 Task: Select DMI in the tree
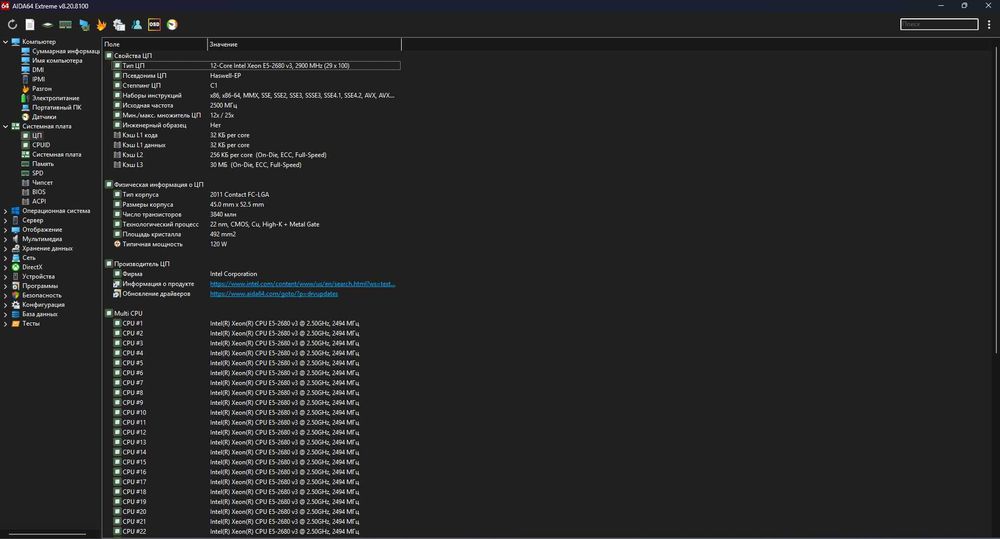(x=38, y=70)
